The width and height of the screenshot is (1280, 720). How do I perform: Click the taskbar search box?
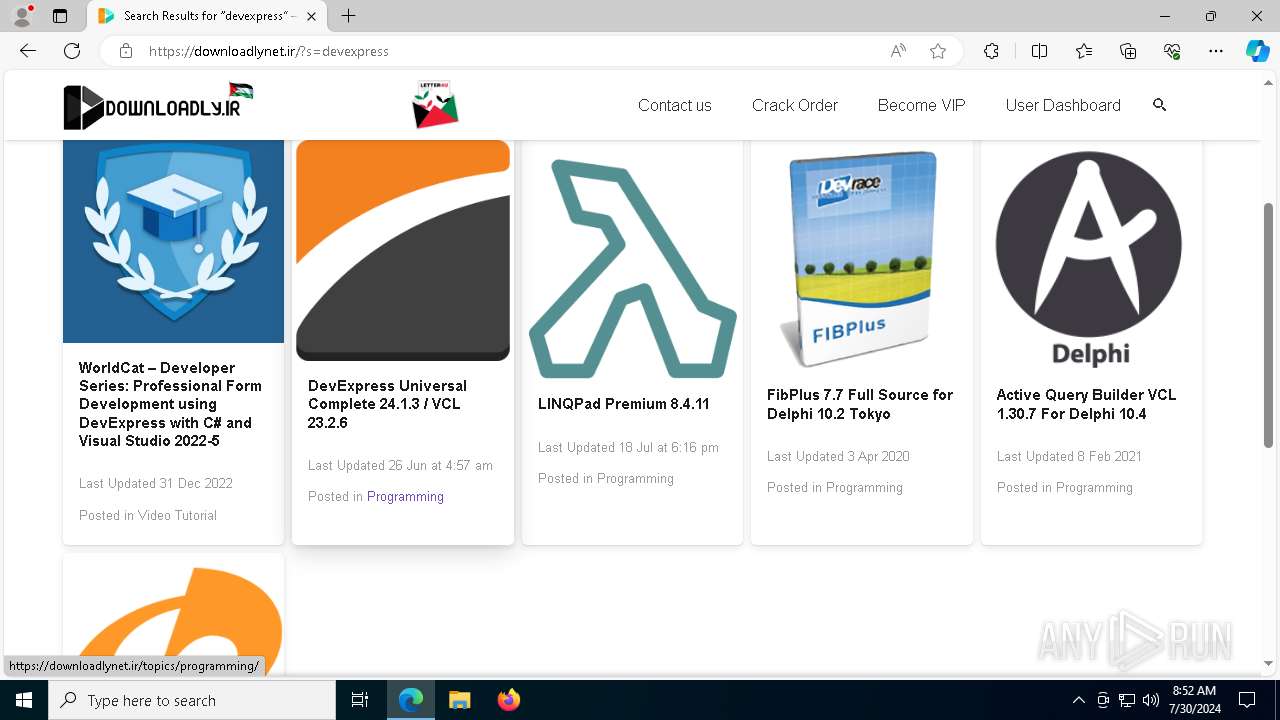(x=192, y=700)
